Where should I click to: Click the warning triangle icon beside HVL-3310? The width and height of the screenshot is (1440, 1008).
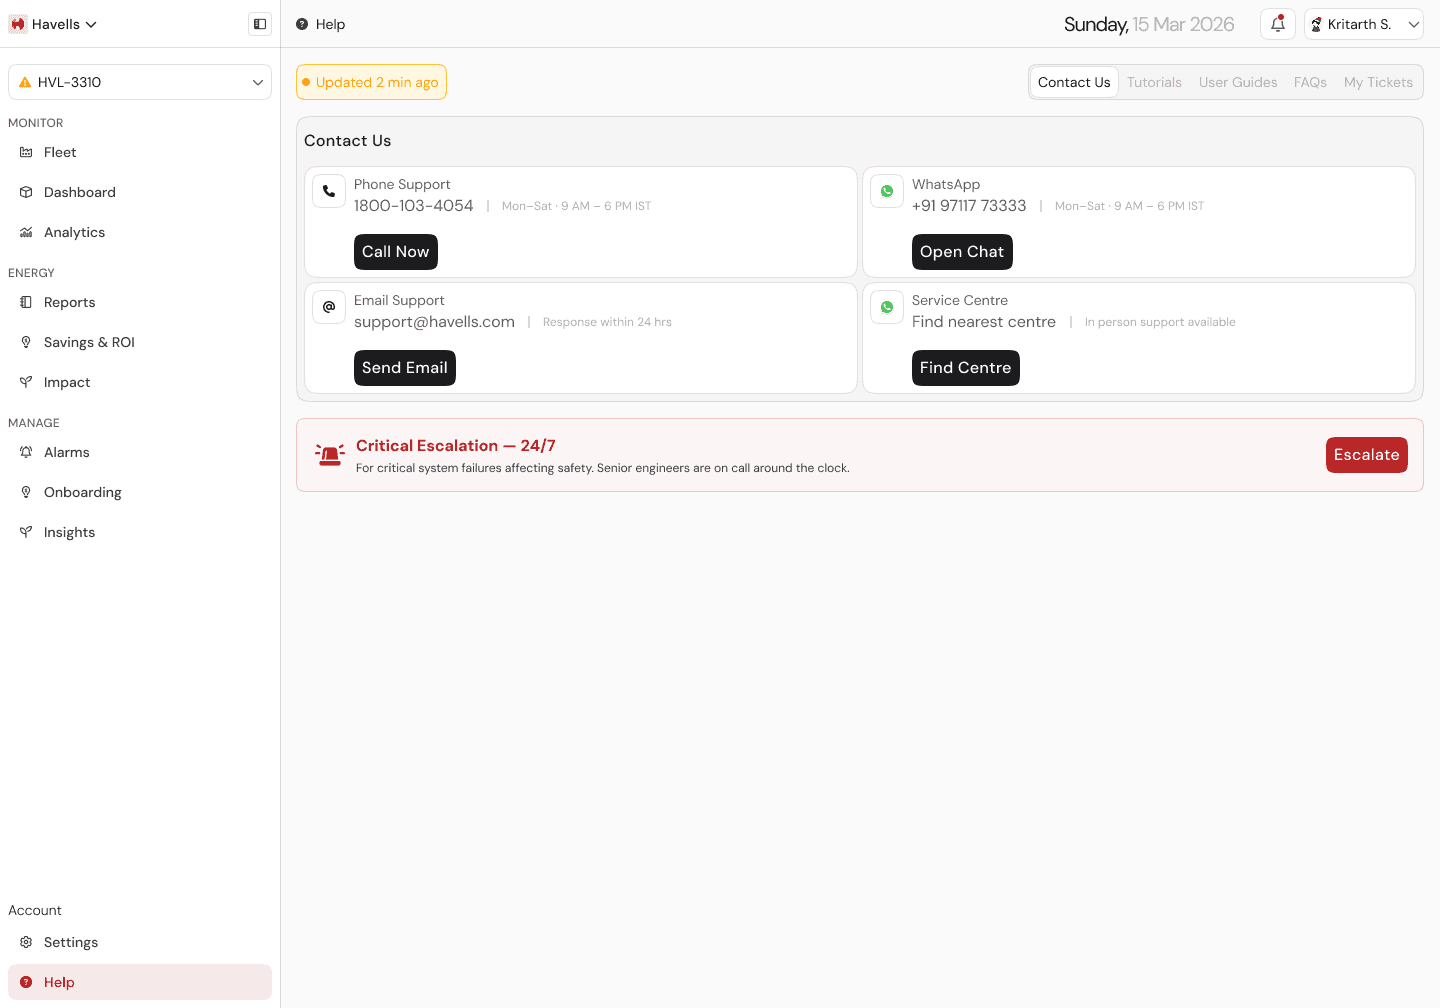click(x=25, y=82)
